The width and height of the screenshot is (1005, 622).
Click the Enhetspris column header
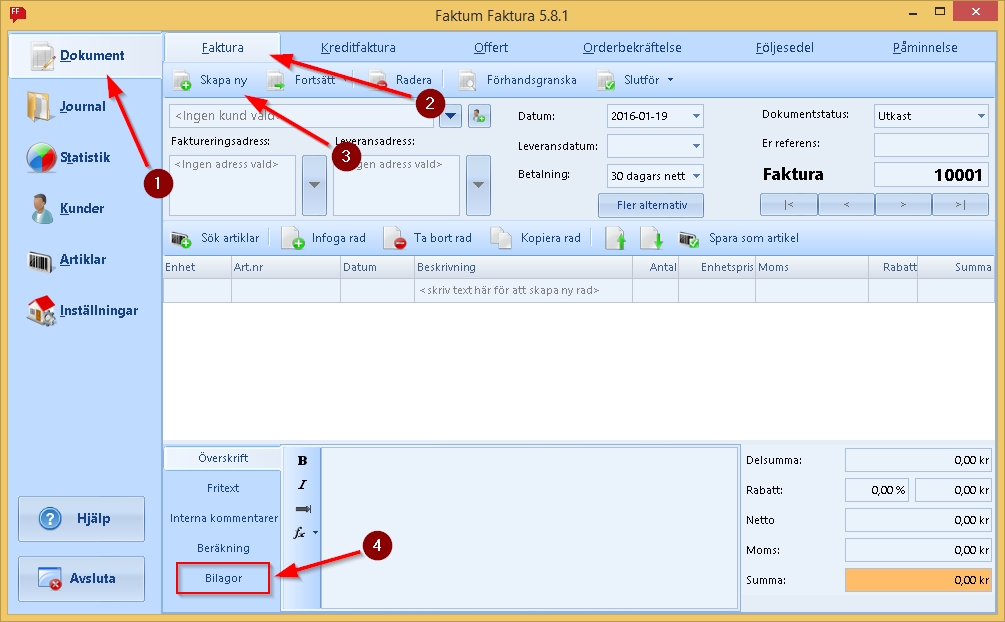(x=717, y=267)
